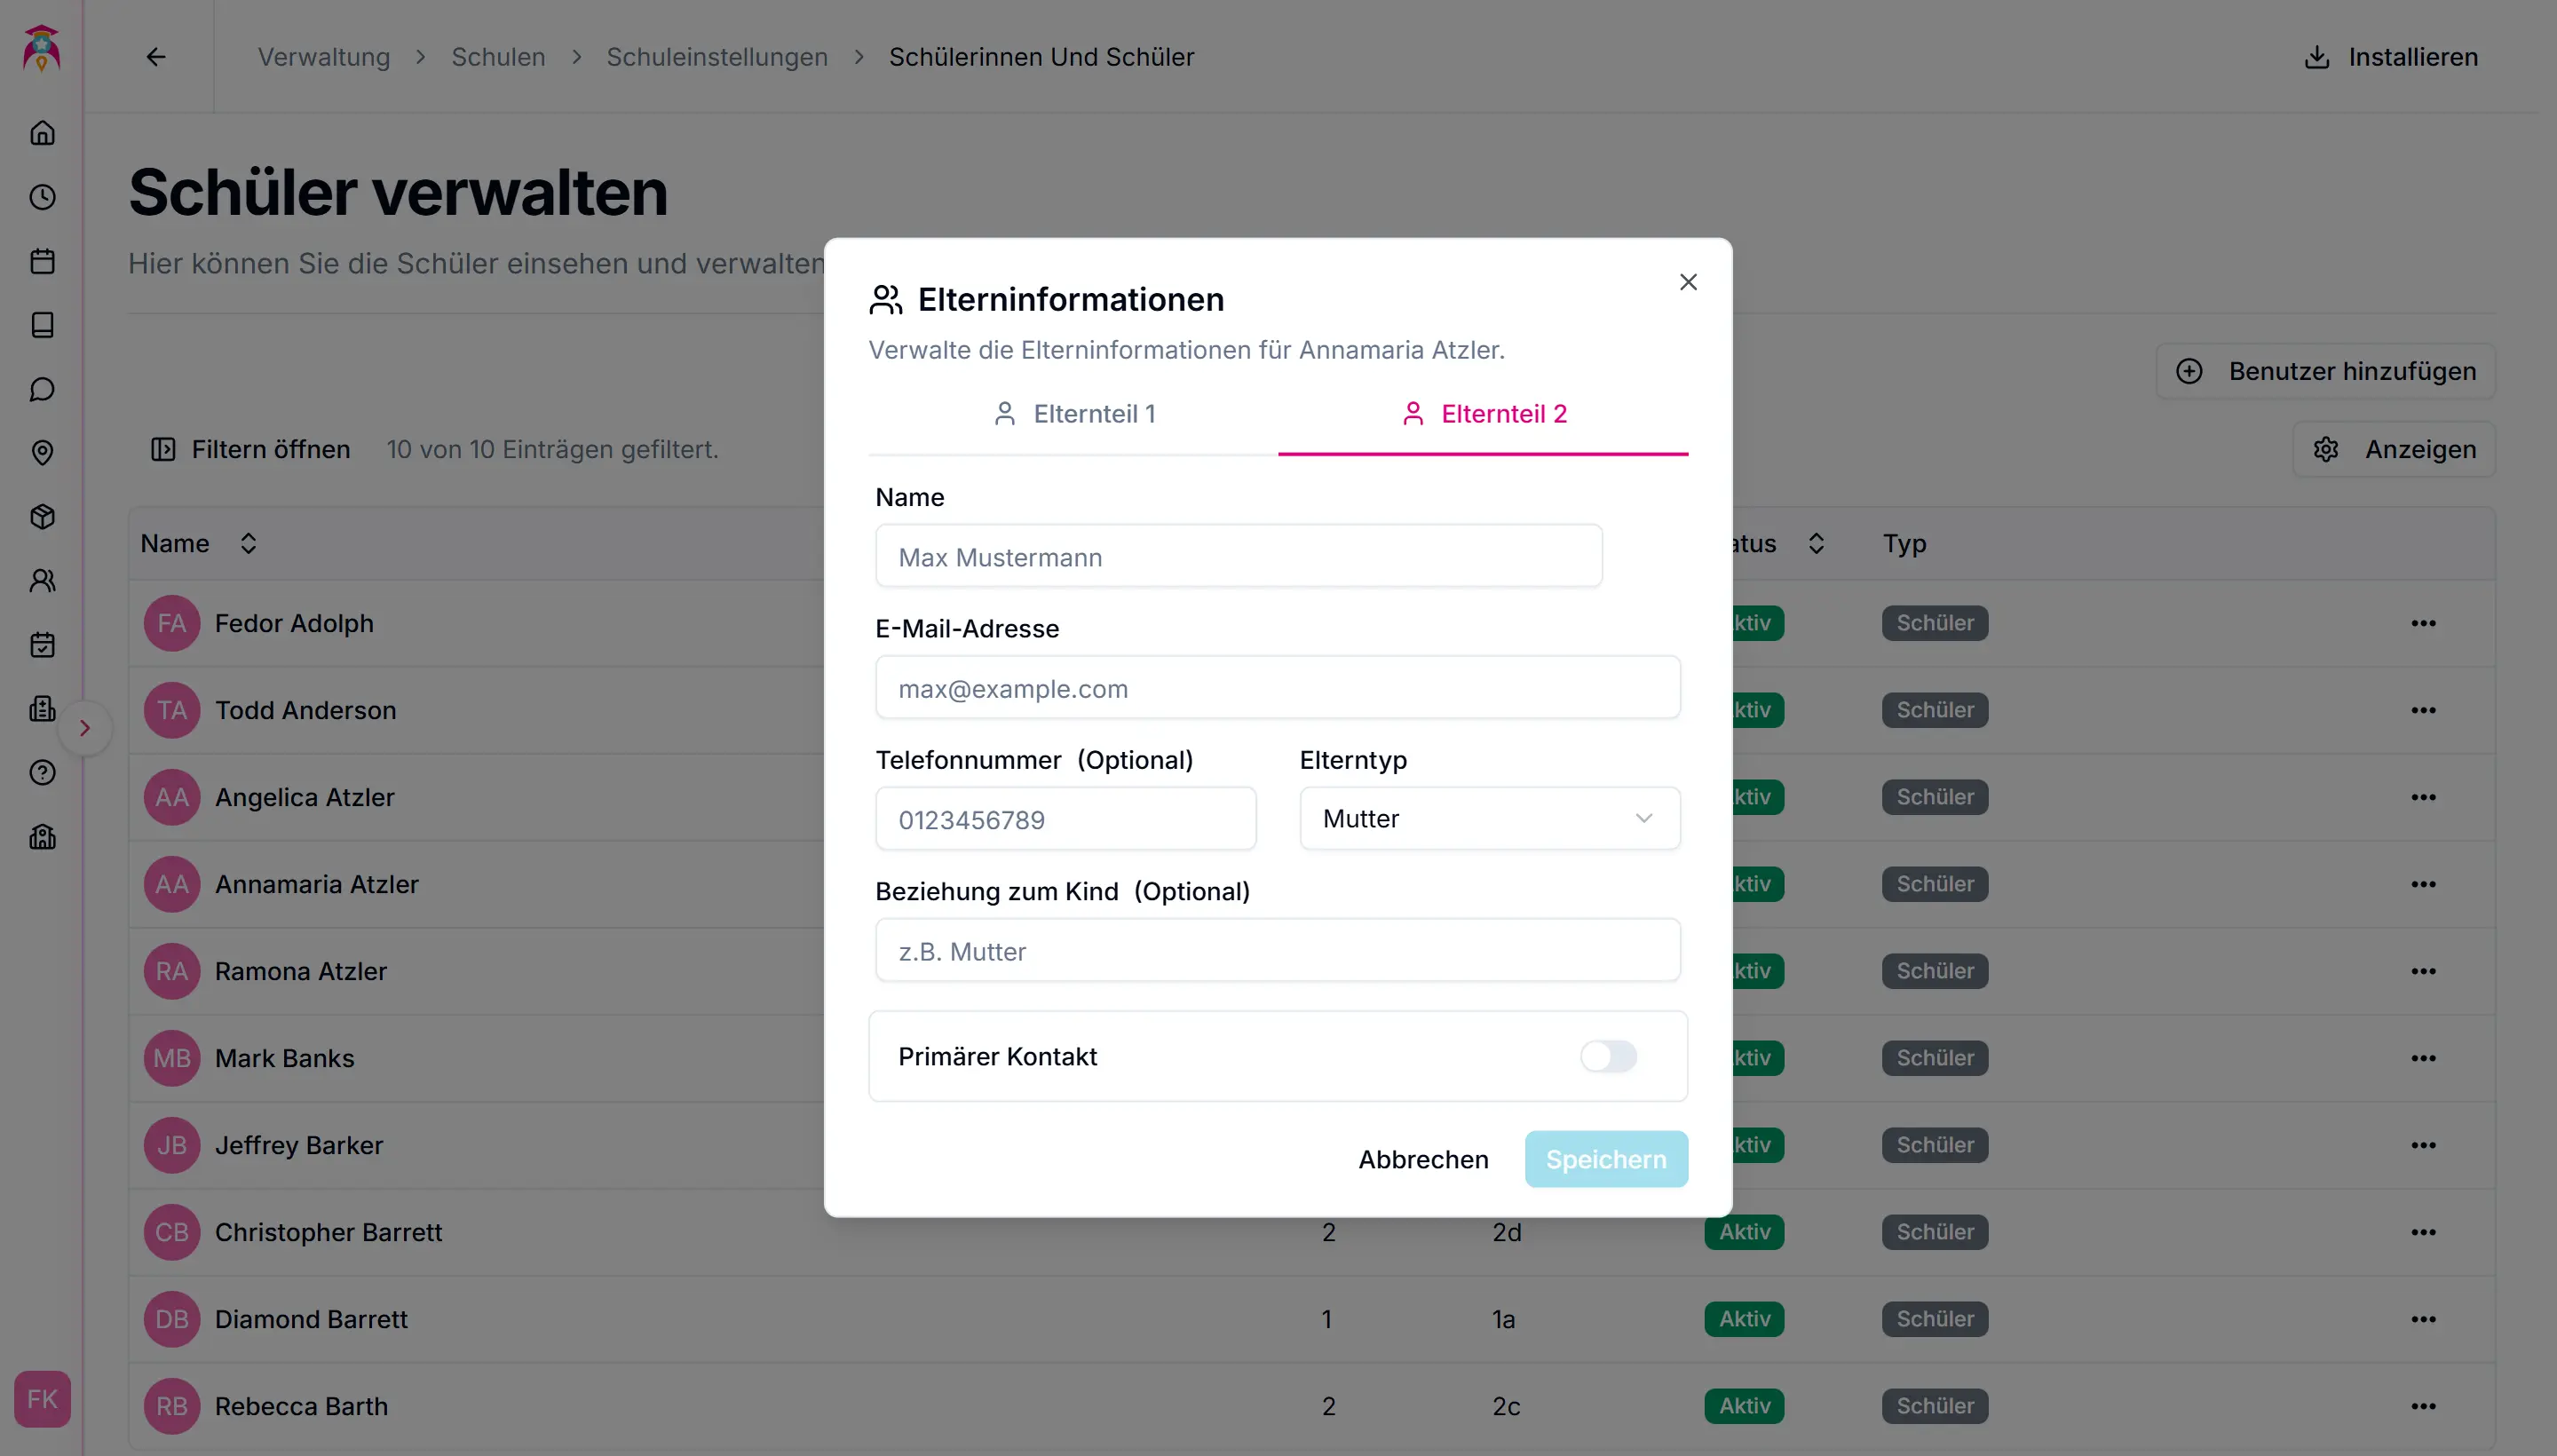2557x1456 pixels.
Task: Click the location pin sidebar icon
Action: click(42, 453)
